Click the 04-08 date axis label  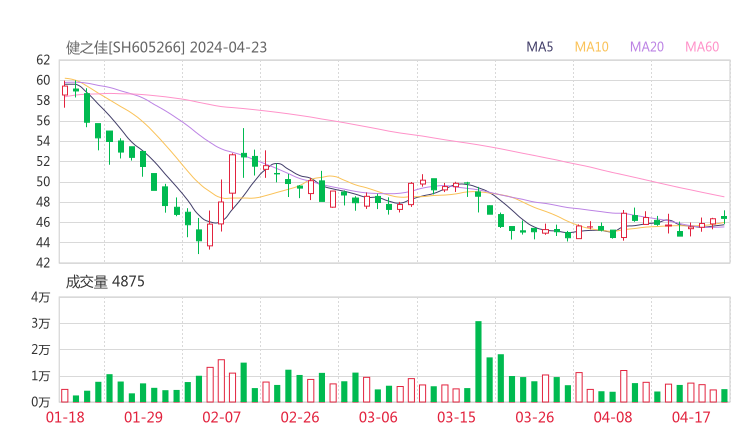(613, 417)
